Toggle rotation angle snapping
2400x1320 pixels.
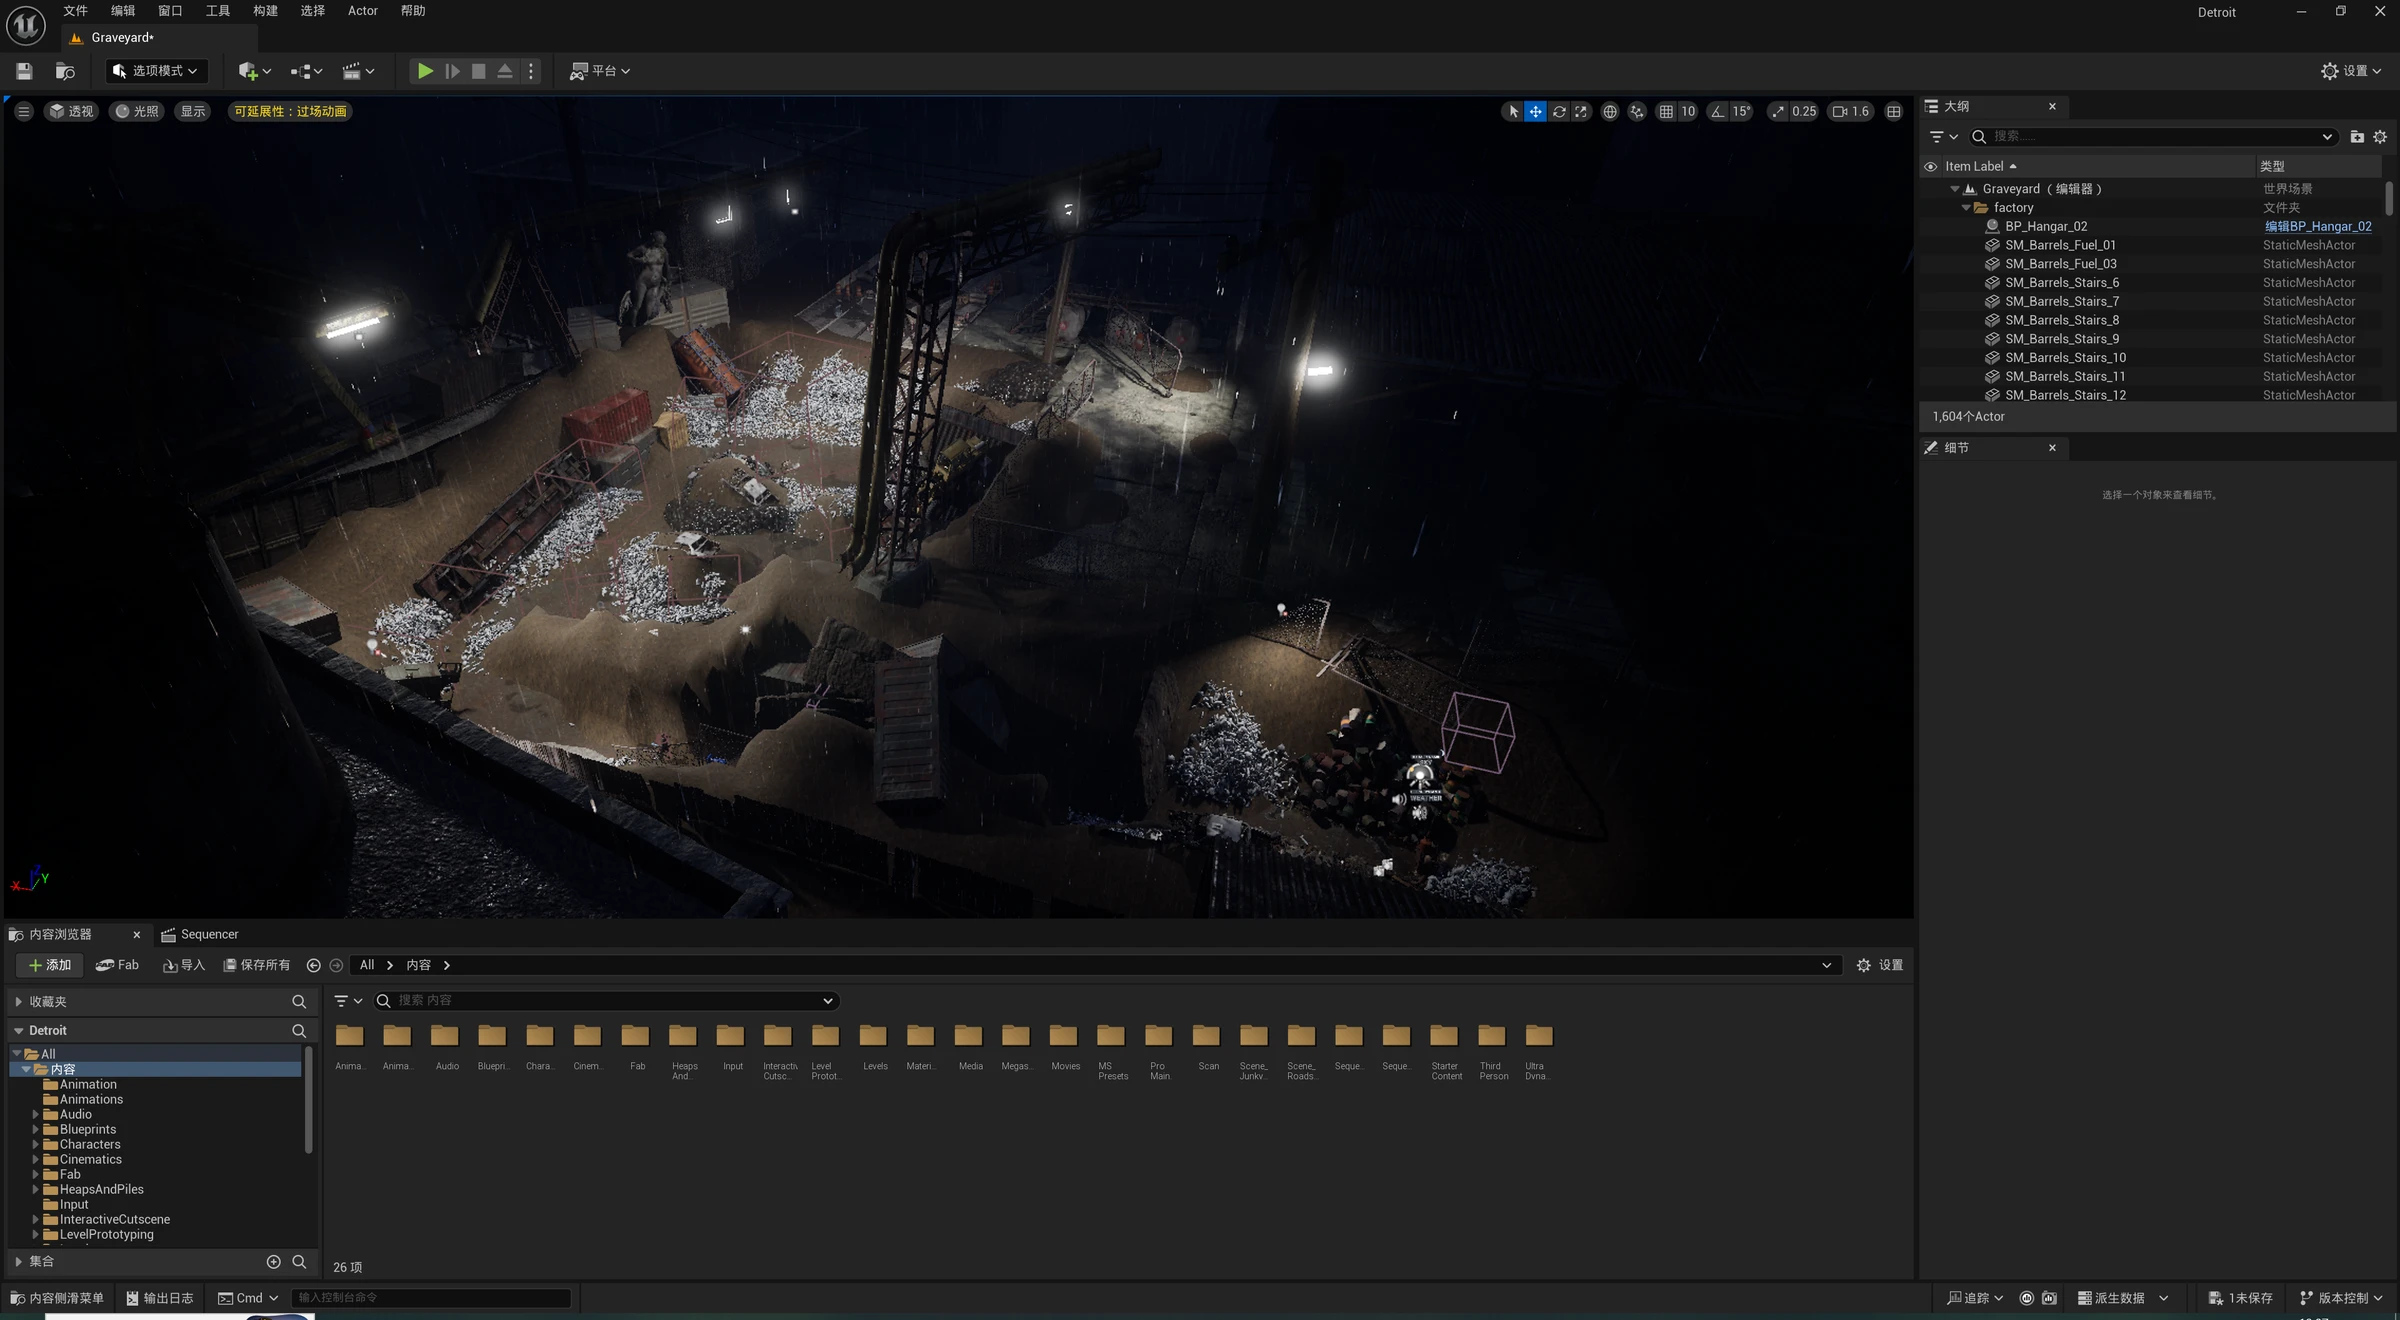point(1717,111)
